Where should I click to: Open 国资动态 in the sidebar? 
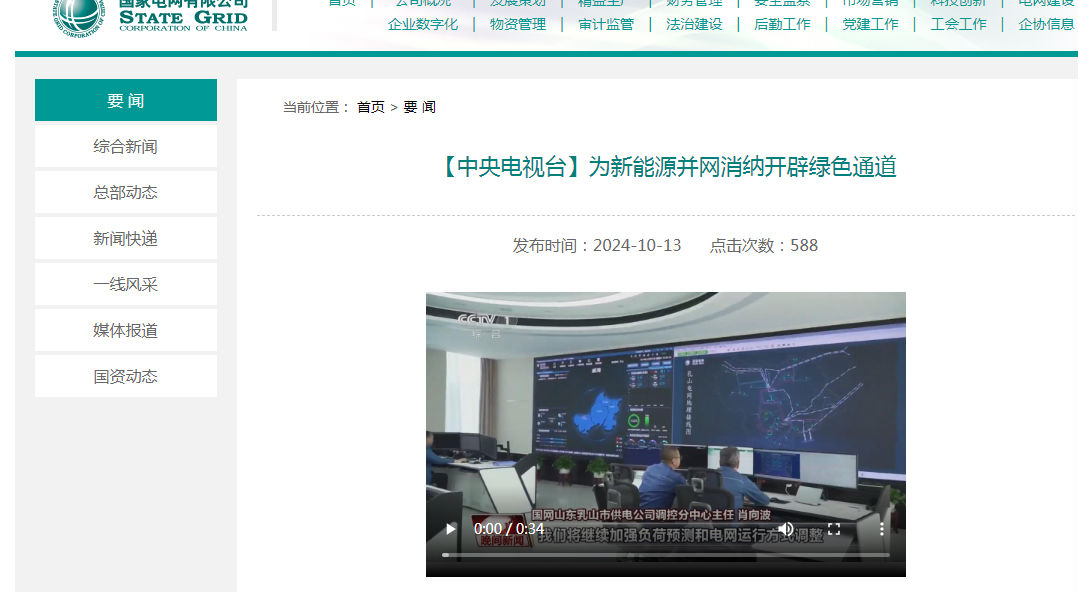point(126,377)
